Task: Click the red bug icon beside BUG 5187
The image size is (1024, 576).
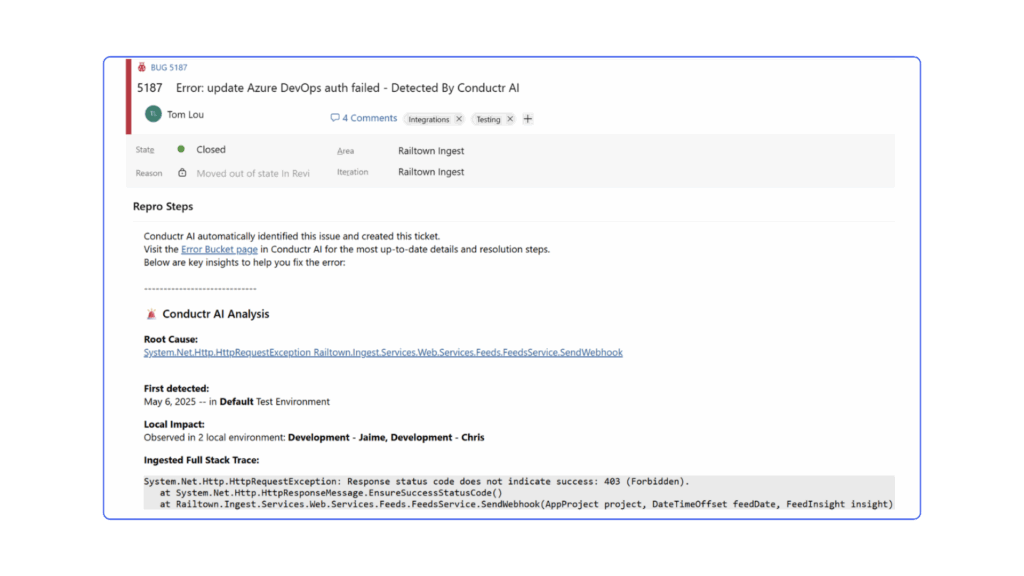Action: pos(142,68)
